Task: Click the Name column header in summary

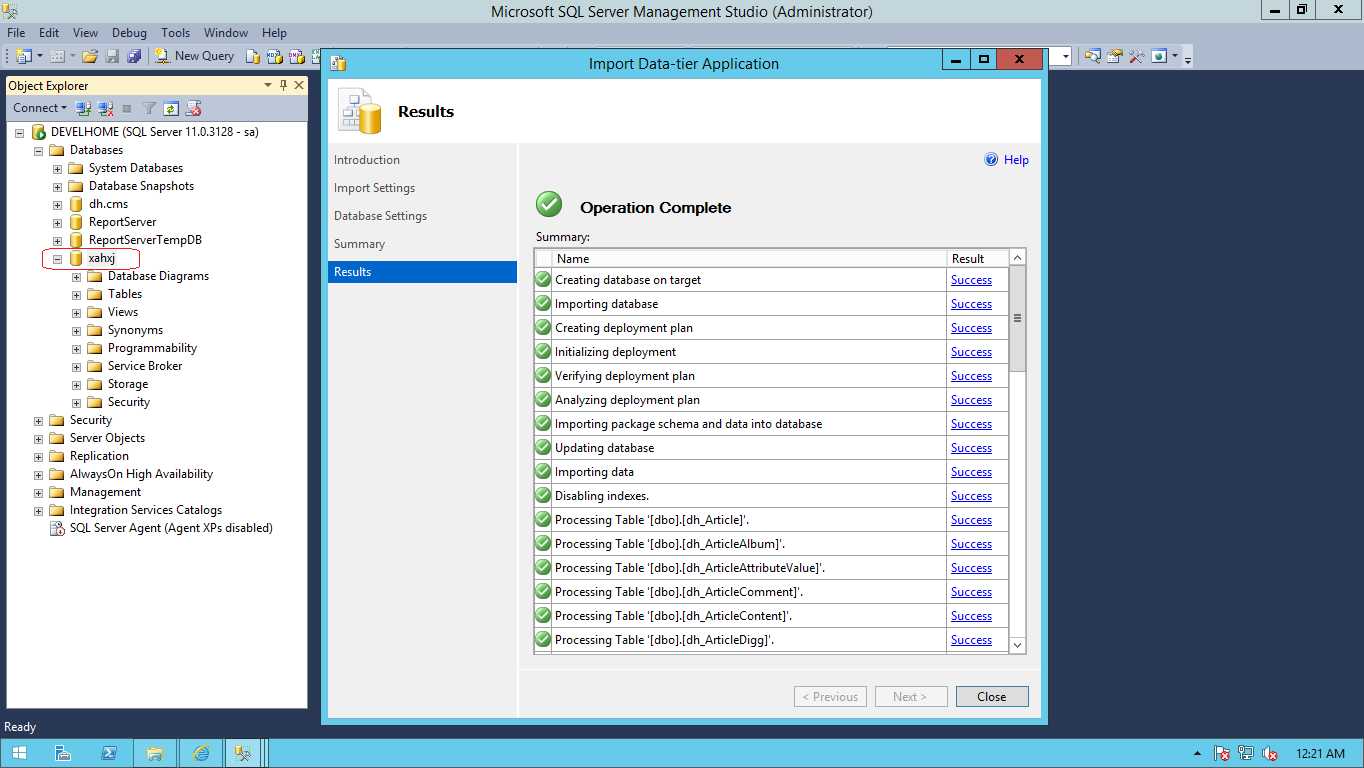Action: 749,258
